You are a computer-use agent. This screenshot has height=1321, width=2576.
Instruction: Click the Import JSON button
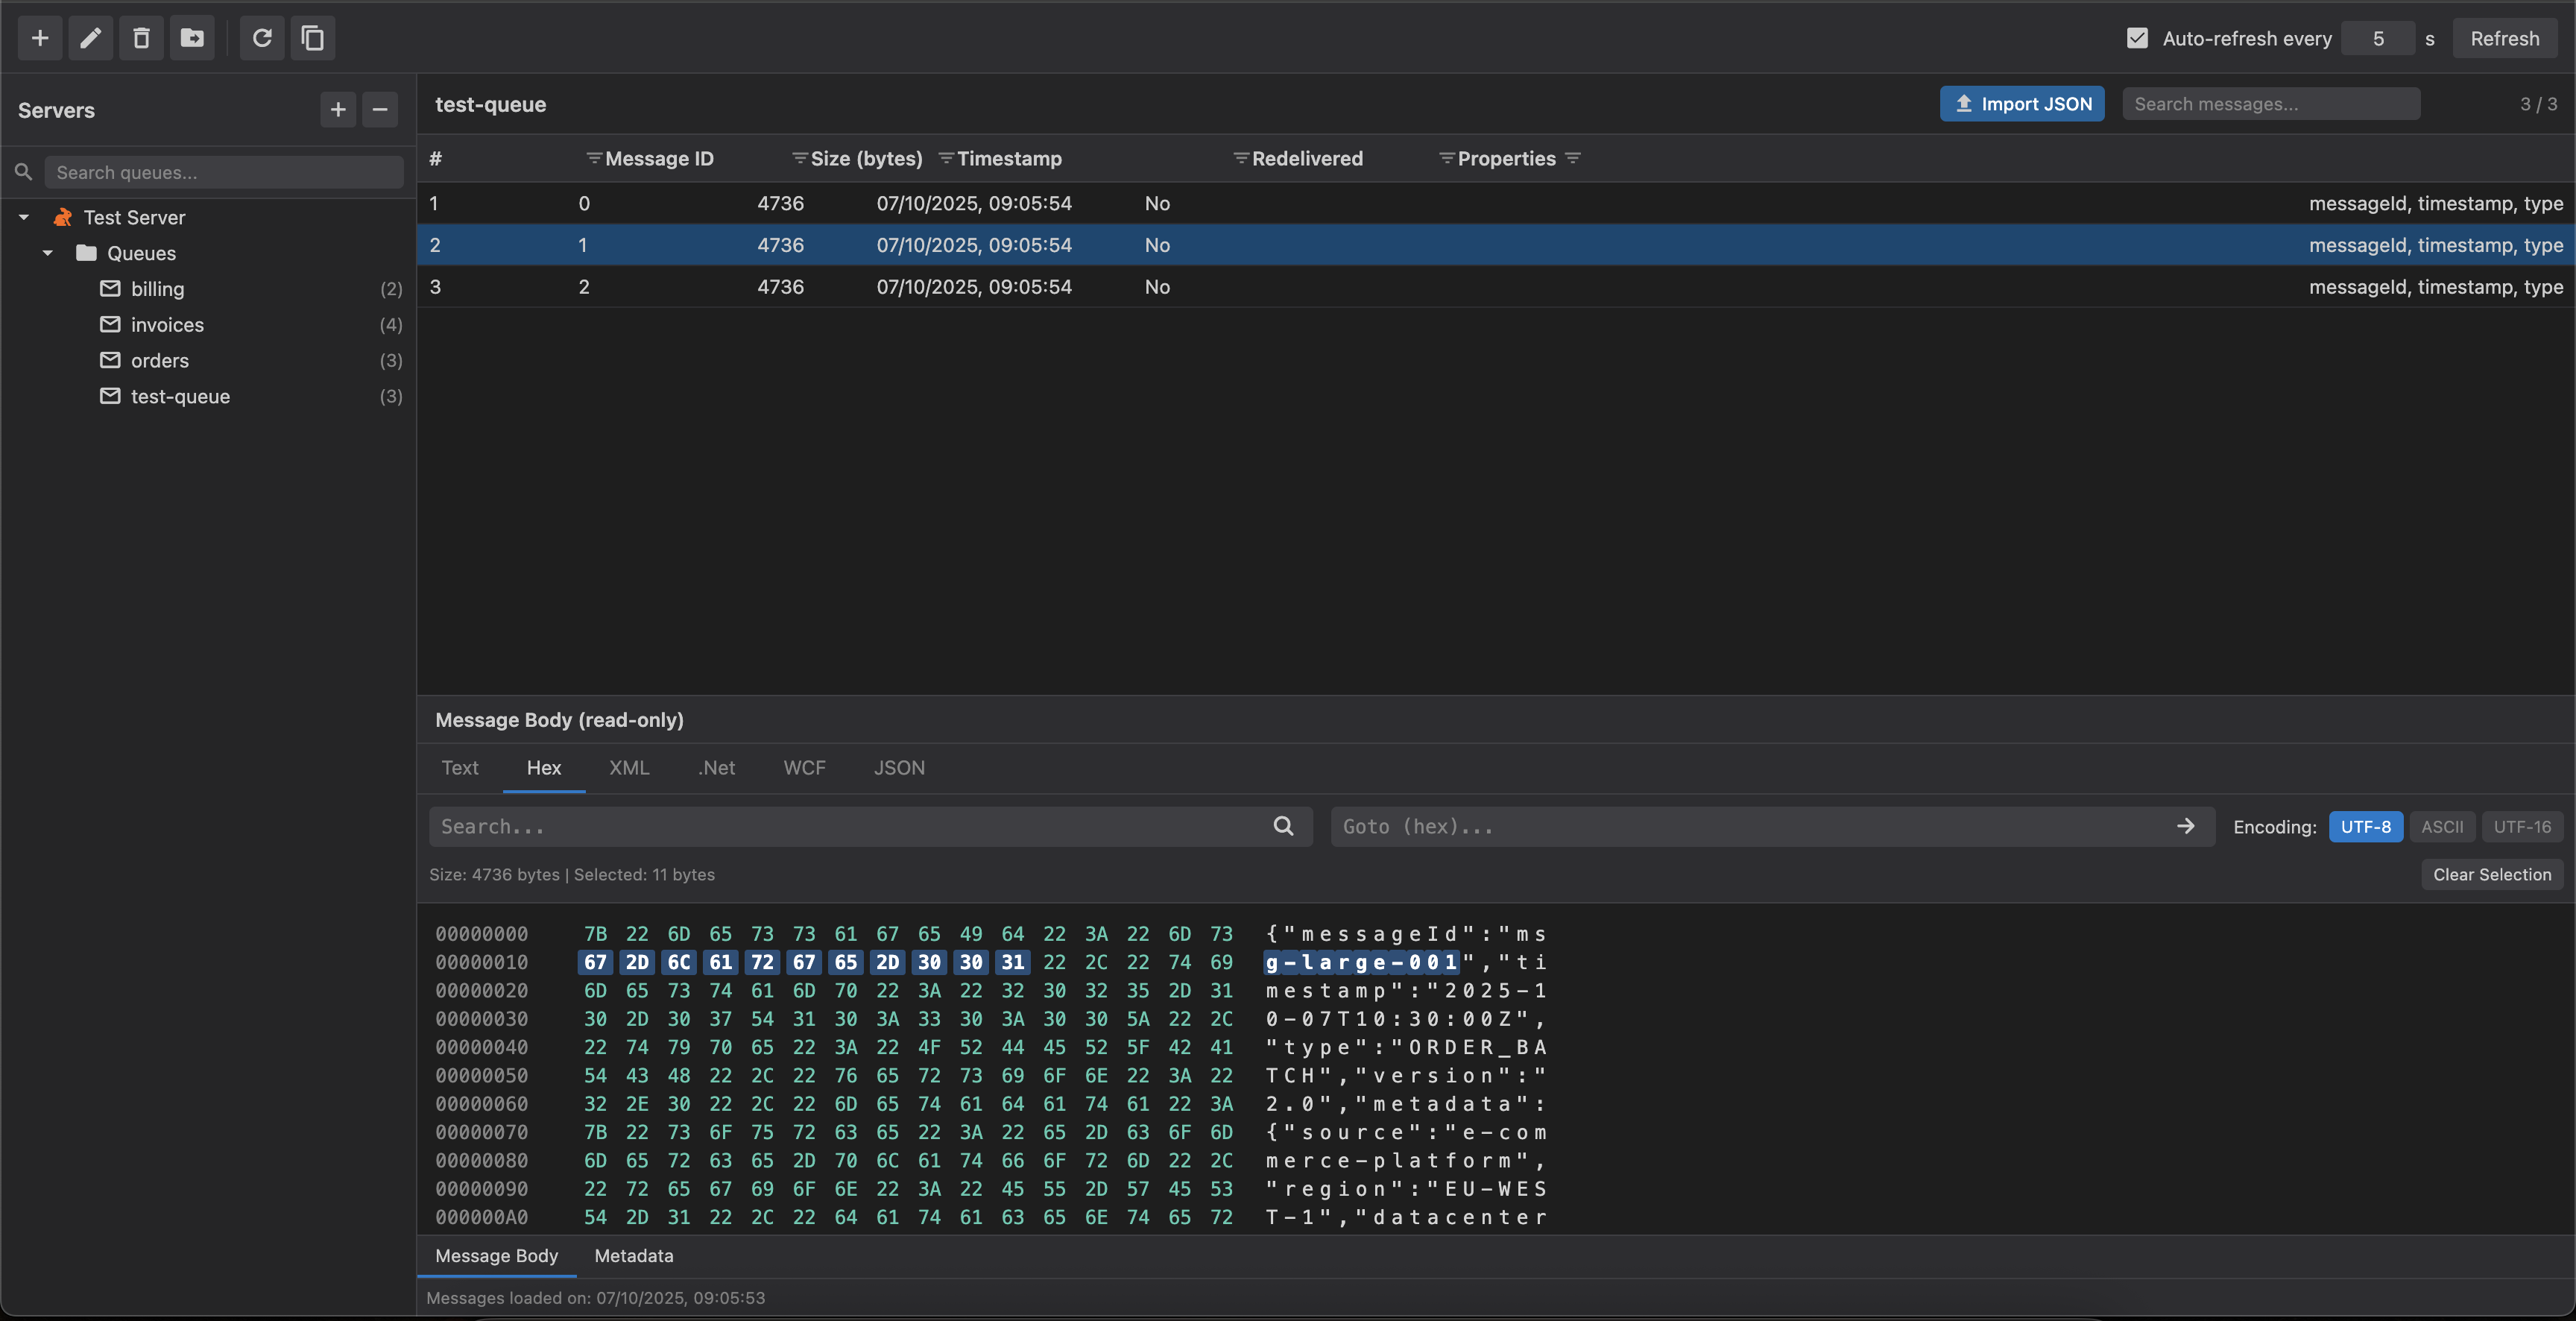click(x=2022, y=104)
